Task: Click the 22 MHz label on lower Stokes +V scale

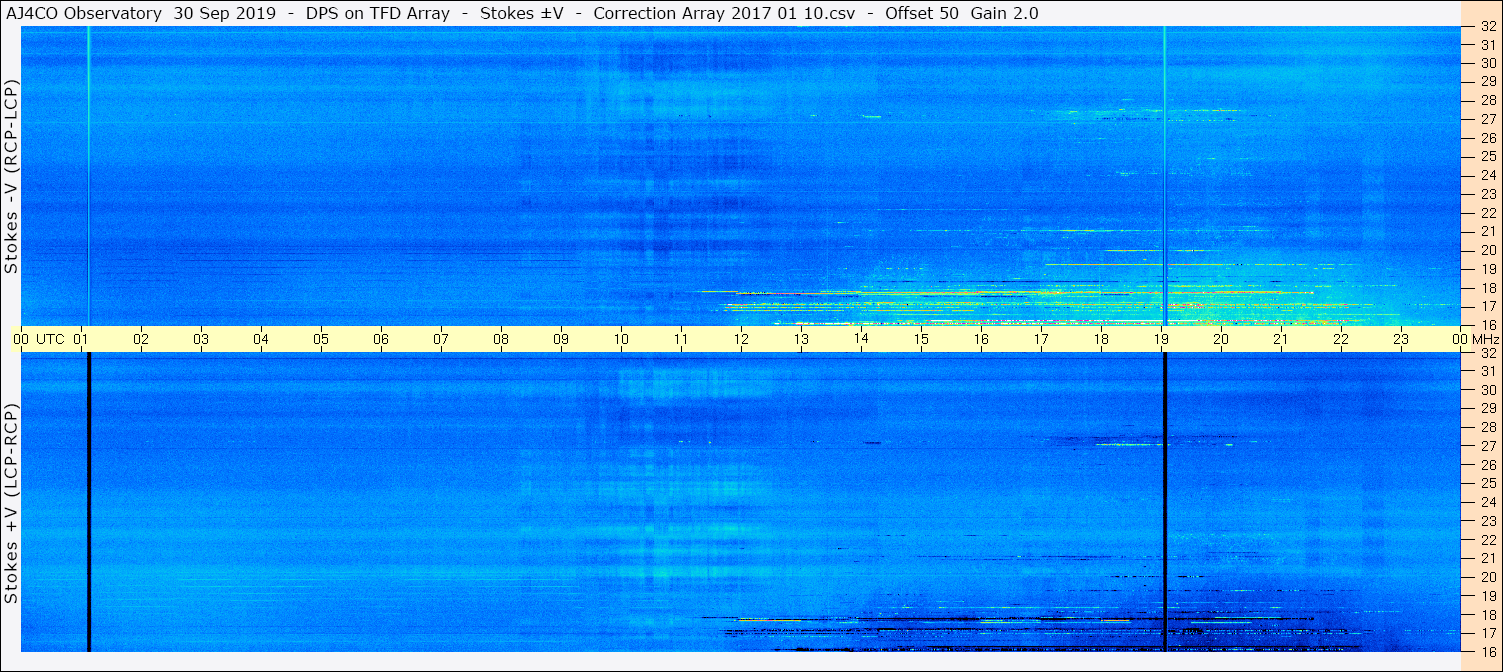Action: pyautogui.click(x=1488, y=540)
